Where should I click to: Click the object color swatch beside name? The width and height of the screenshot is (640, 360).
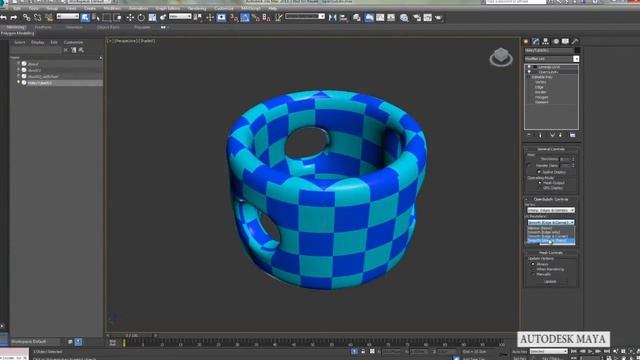(x=577, y=50)
